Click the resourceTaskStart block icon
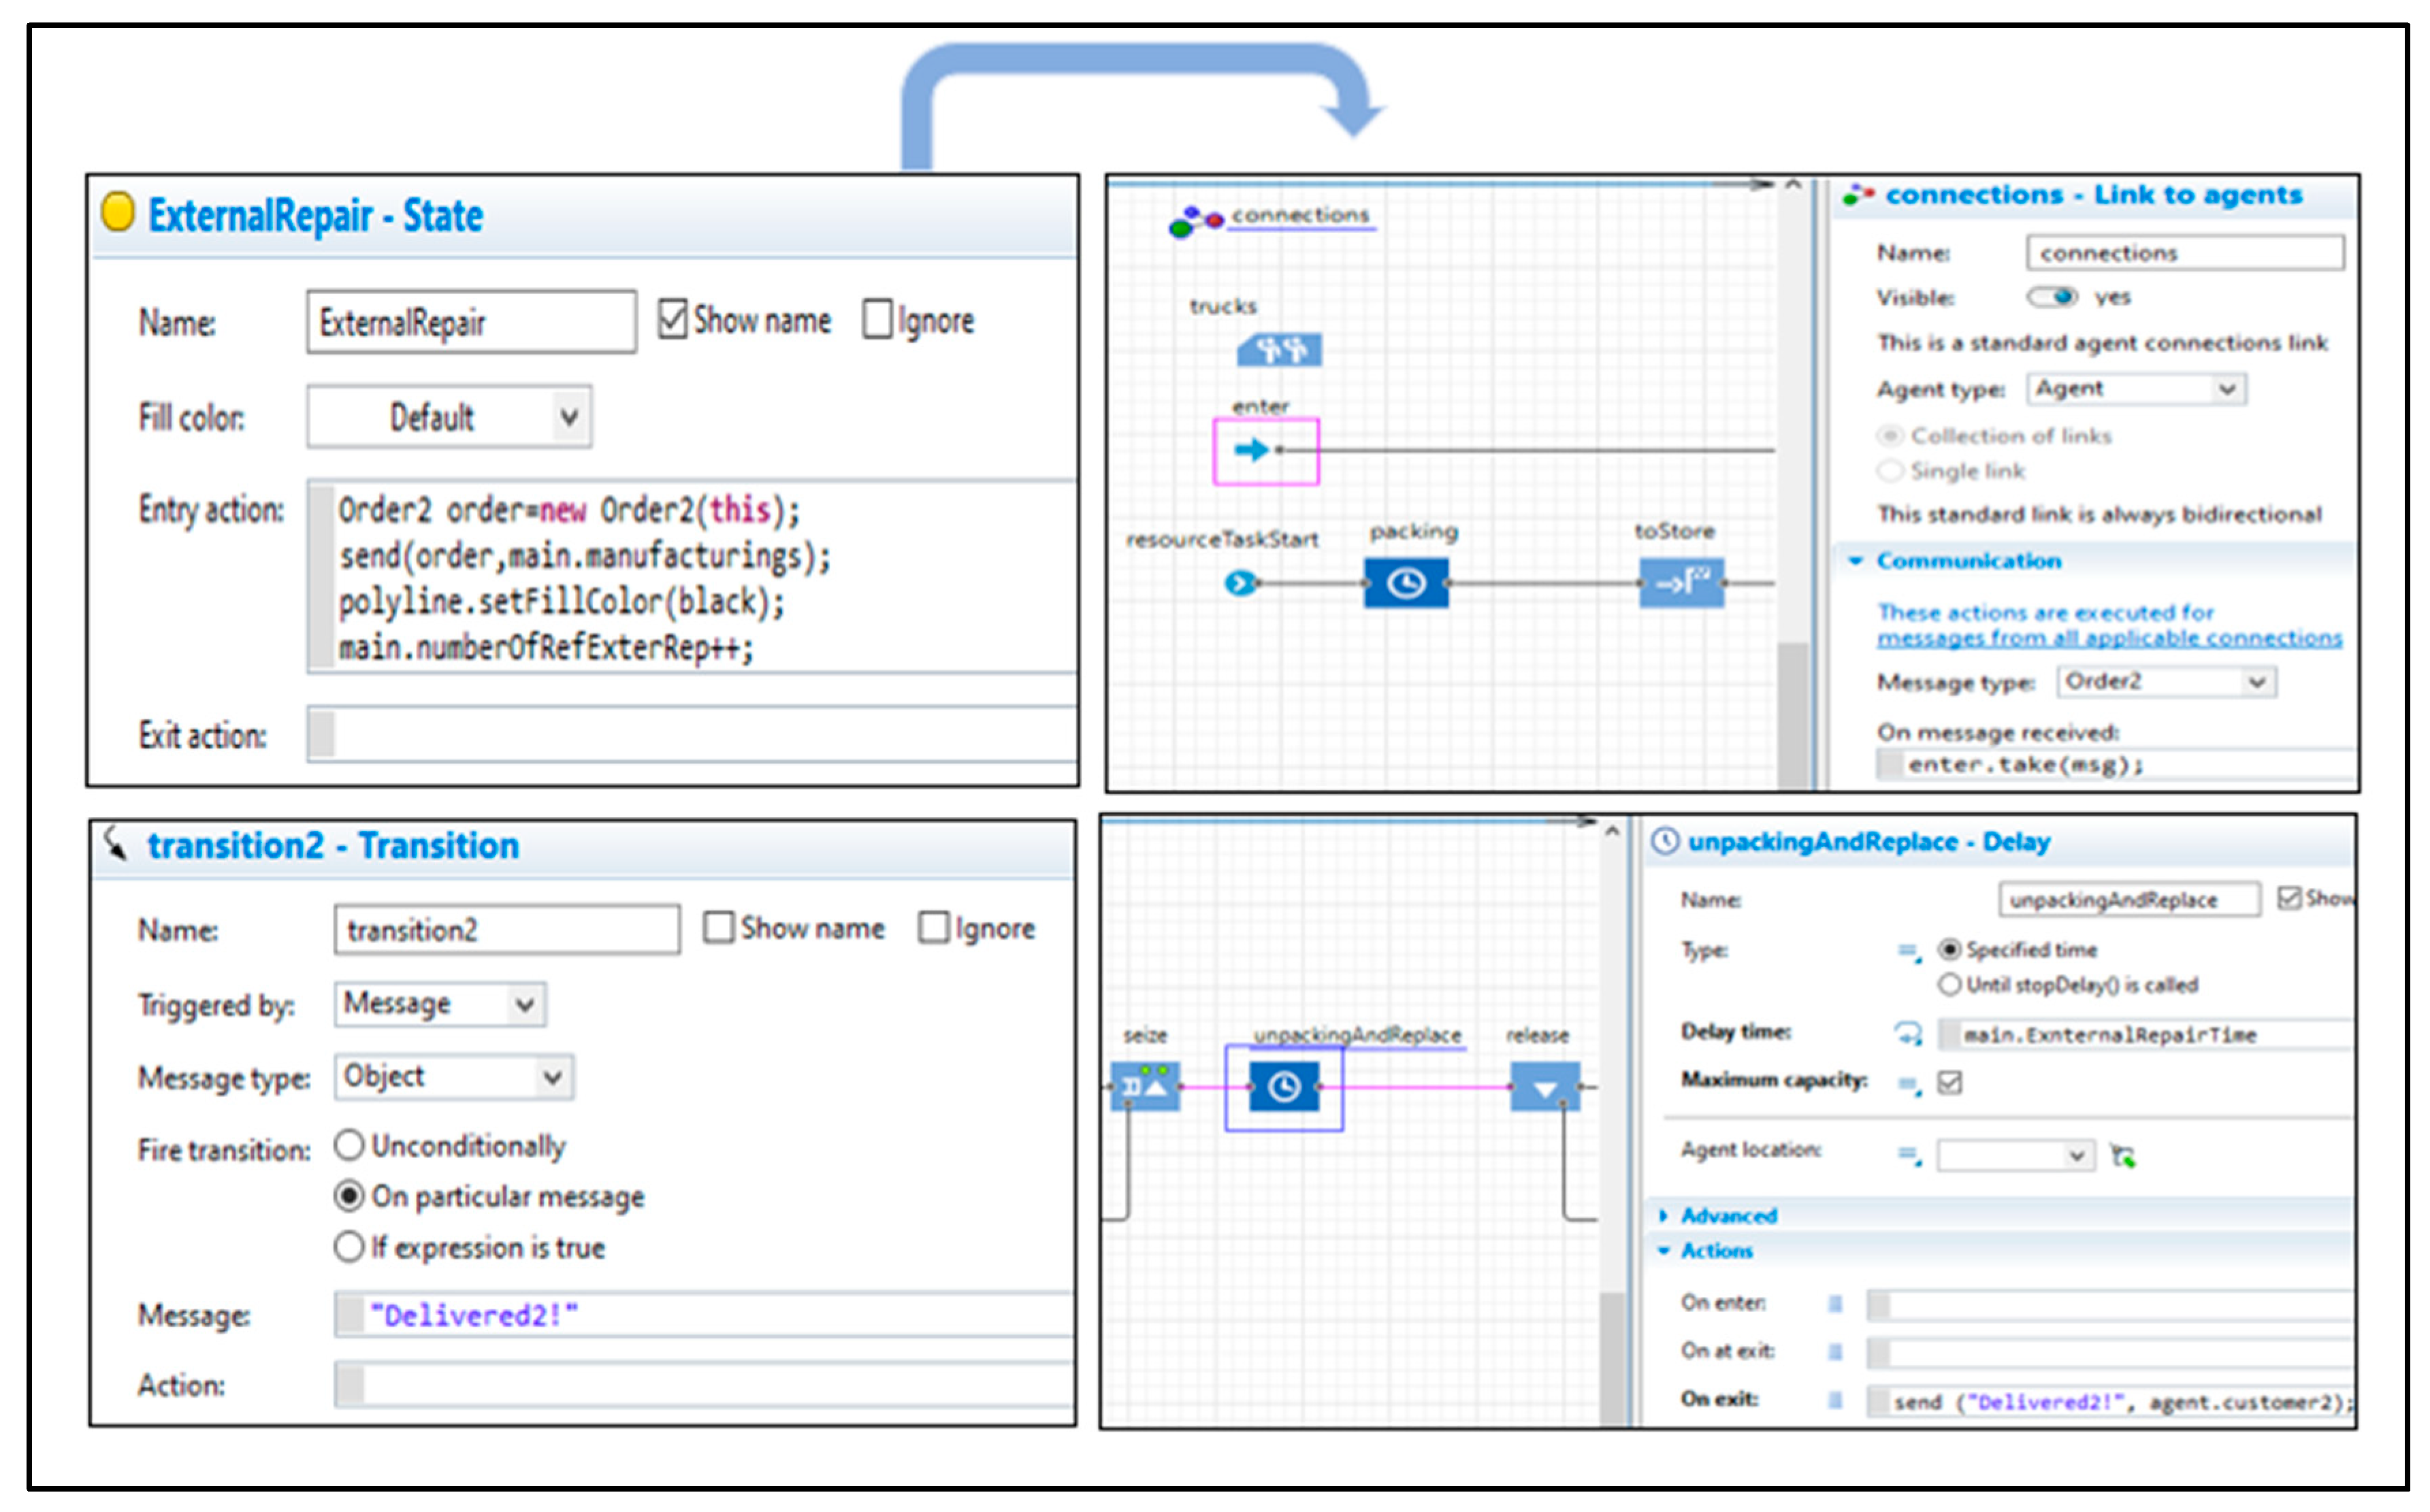Screen dimensions: 2430x1512 [x=1240, y=583]
